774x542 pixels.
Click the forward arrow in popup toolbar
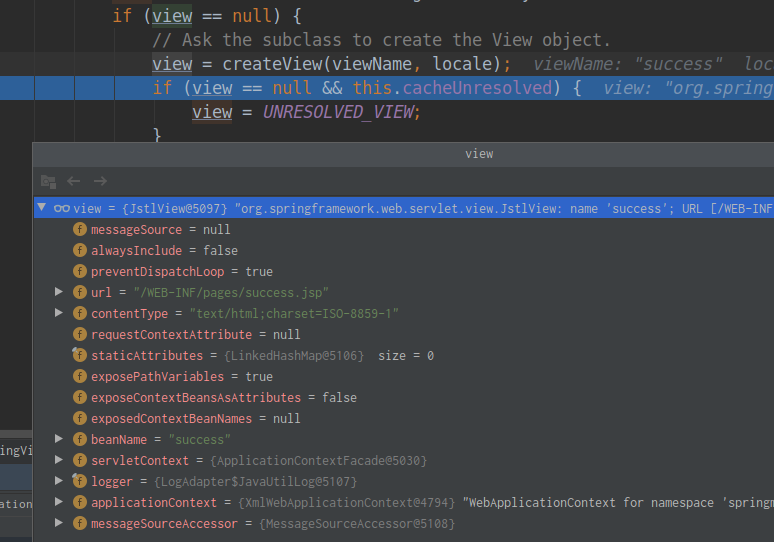tap(100, 181)
